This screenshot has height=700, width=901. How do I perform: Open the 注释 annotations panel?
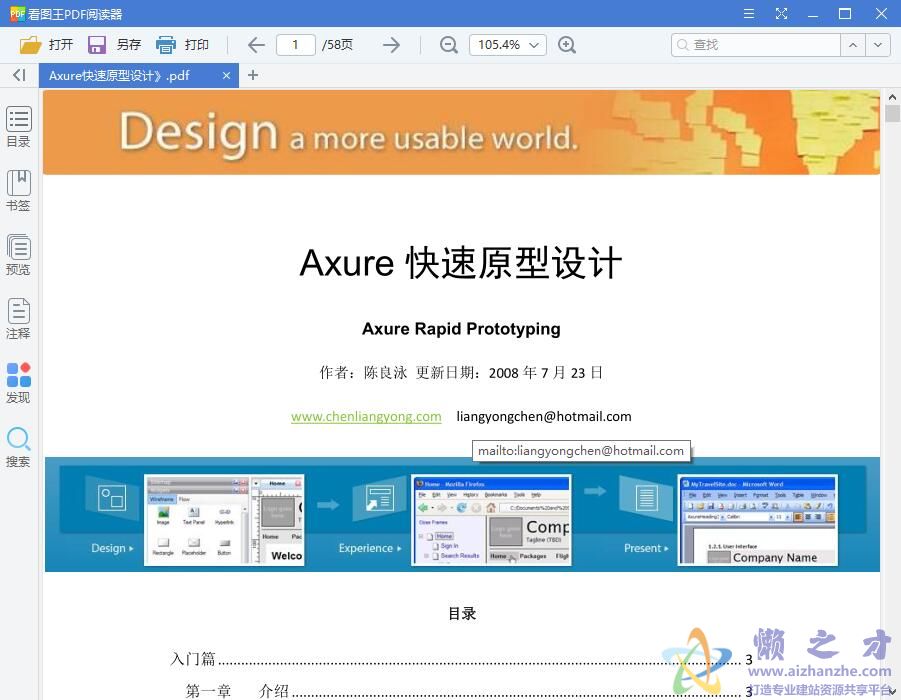pos(18,318)
